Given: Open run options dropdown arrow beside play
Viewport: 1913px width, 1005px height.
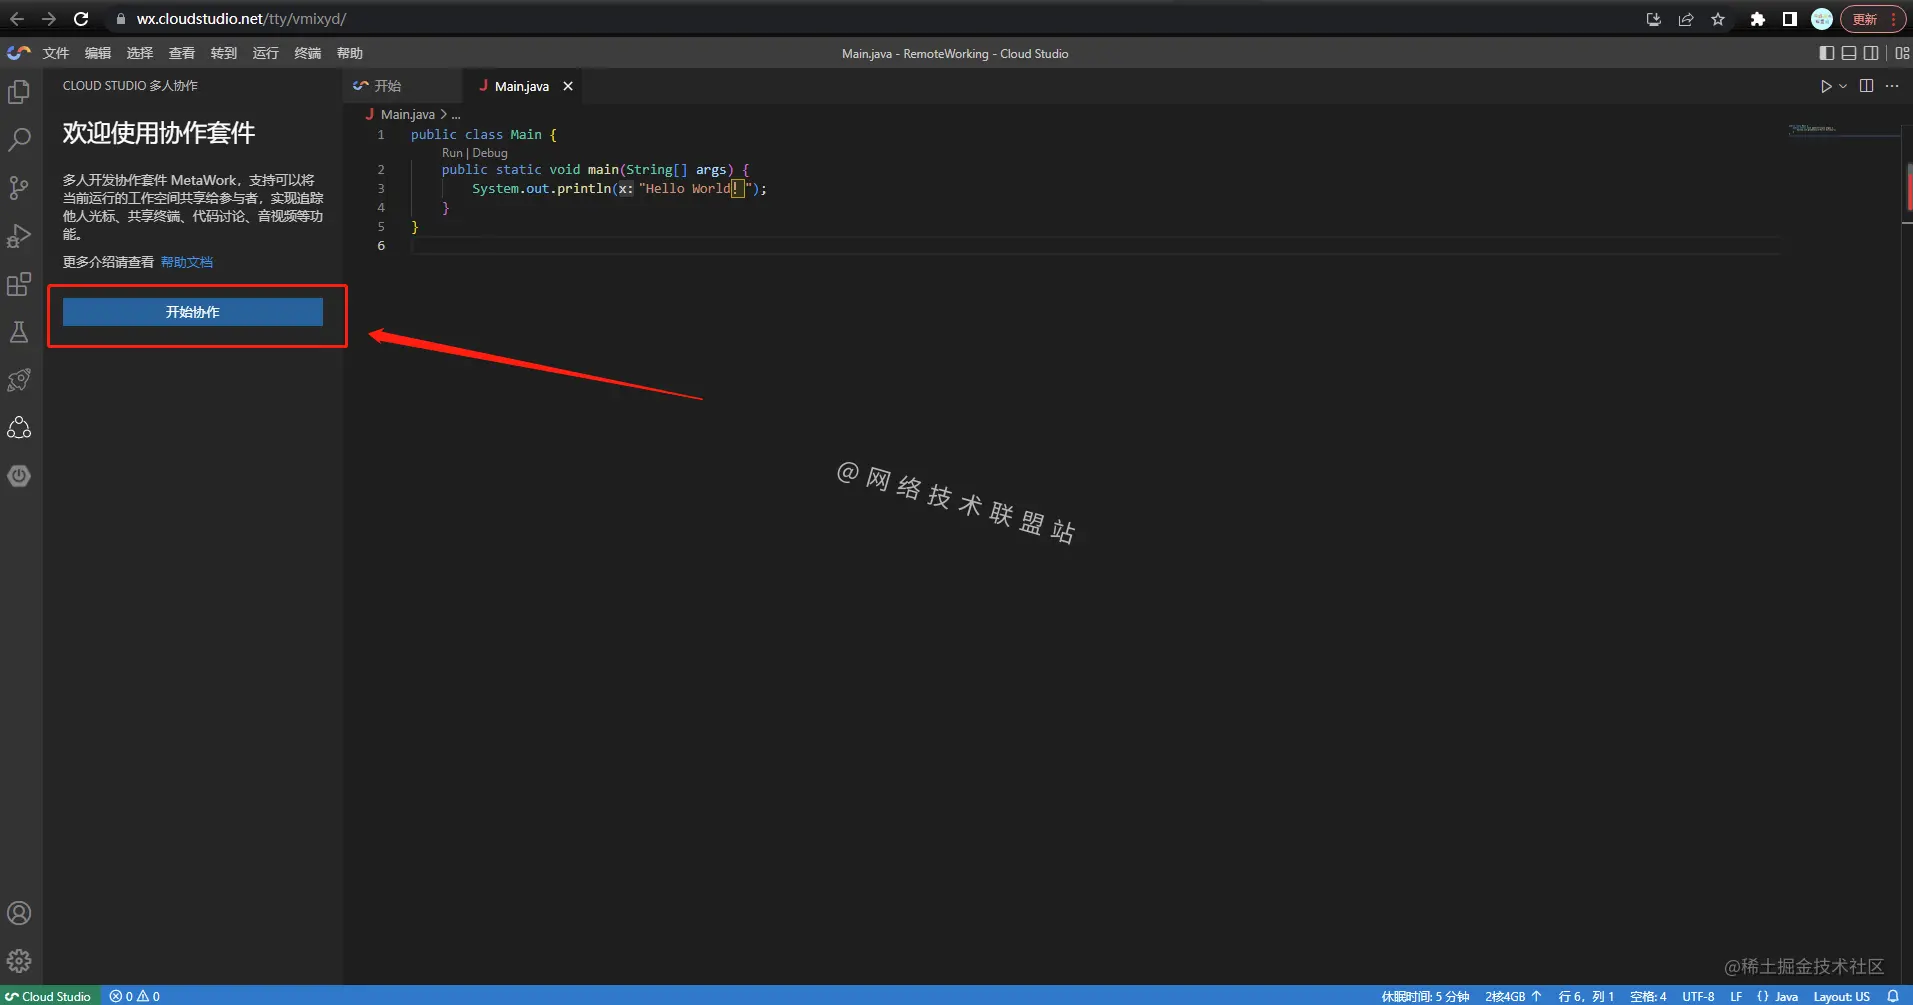Looking at the screenshot, I should click(1843, 86).
